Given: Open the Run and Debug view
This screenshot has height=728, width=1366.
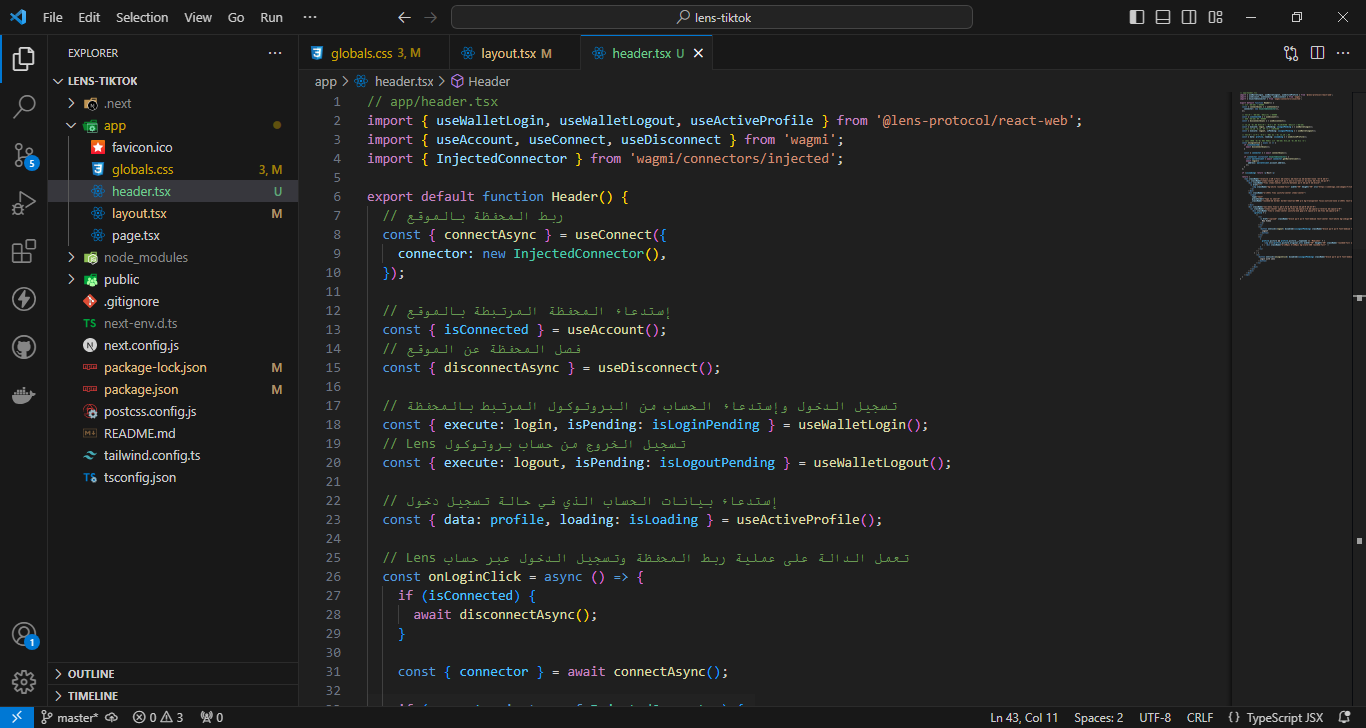Looking at the screenshot, I should (x=24, y=203).
